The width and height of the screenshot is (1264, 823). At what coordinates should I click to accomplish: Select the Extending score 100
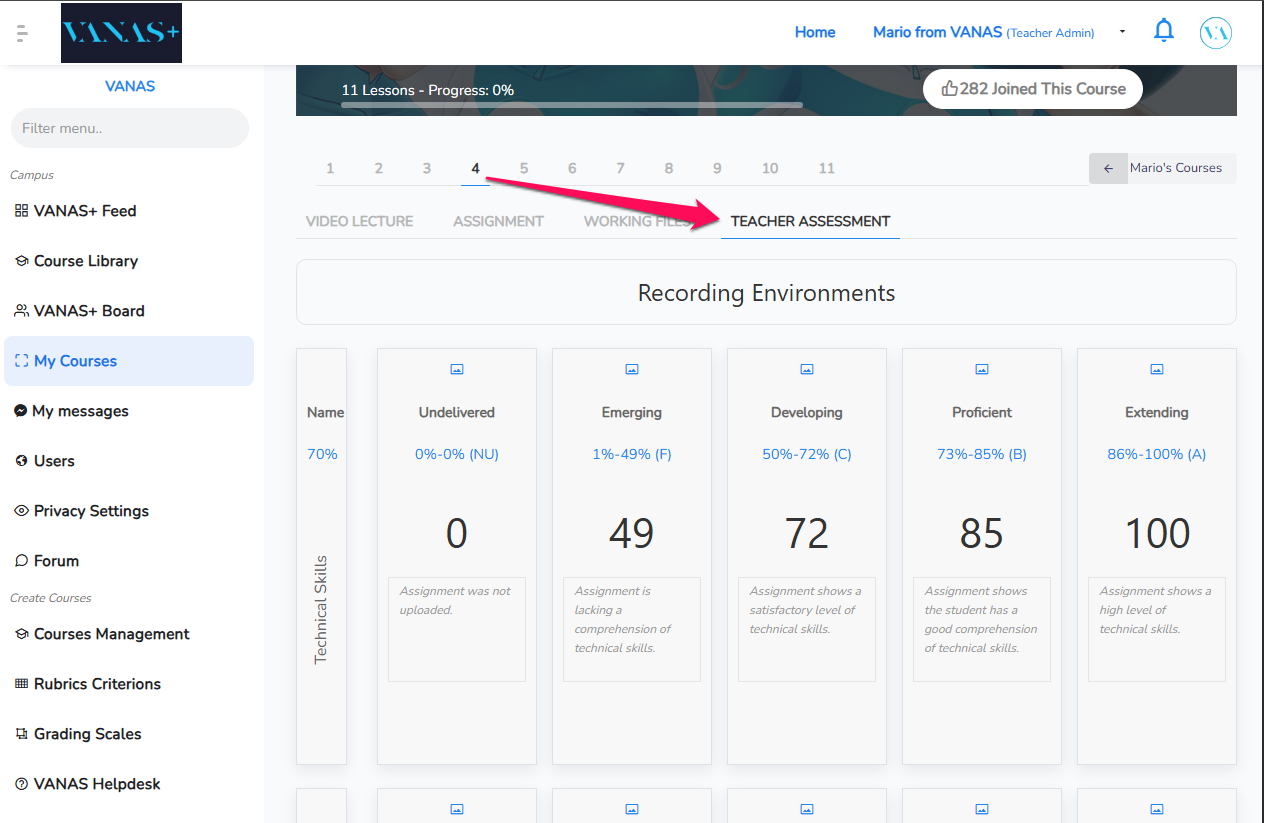point(1157,534)
